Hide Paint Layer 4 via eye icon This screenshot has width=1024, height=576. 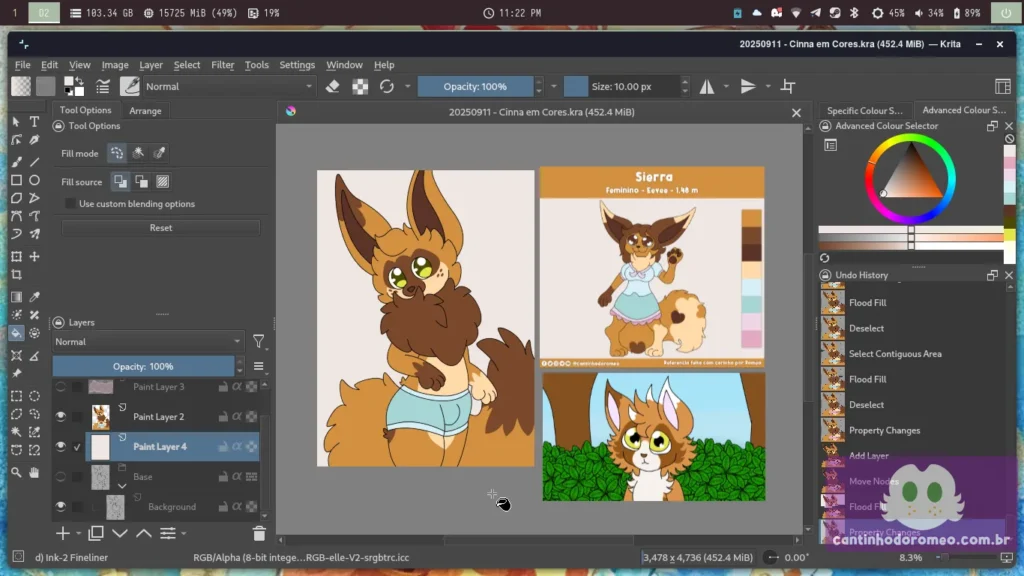click(60, 447)
